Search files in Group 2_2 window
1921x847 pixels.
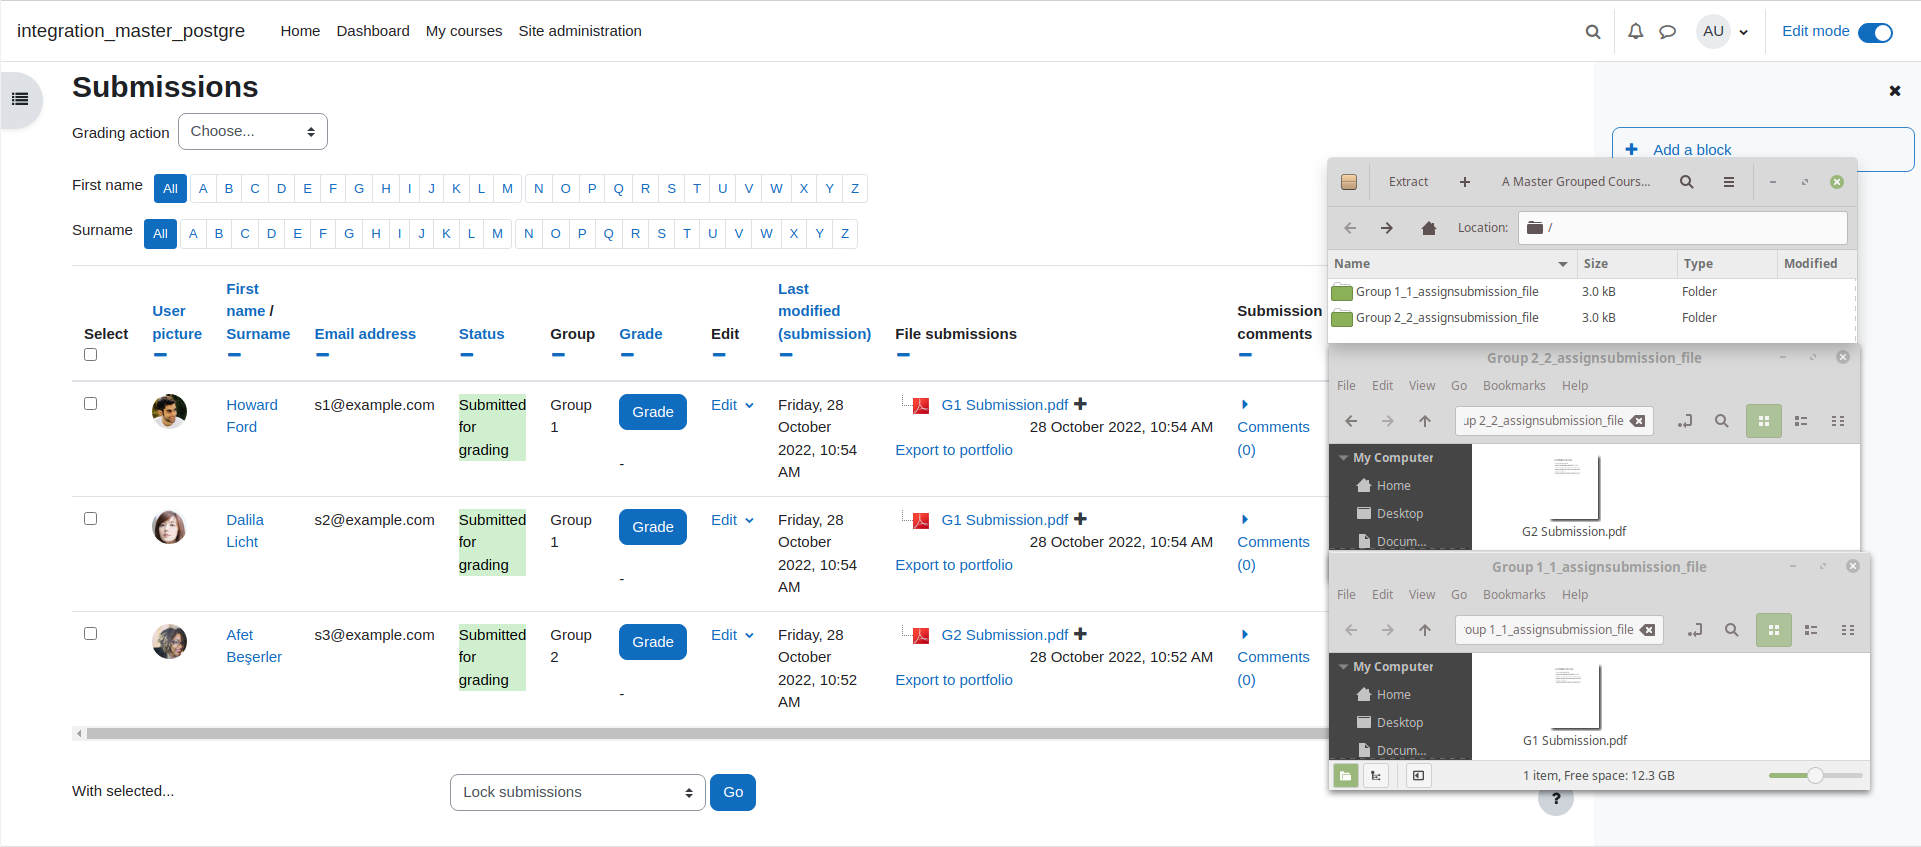(1722, 421)
